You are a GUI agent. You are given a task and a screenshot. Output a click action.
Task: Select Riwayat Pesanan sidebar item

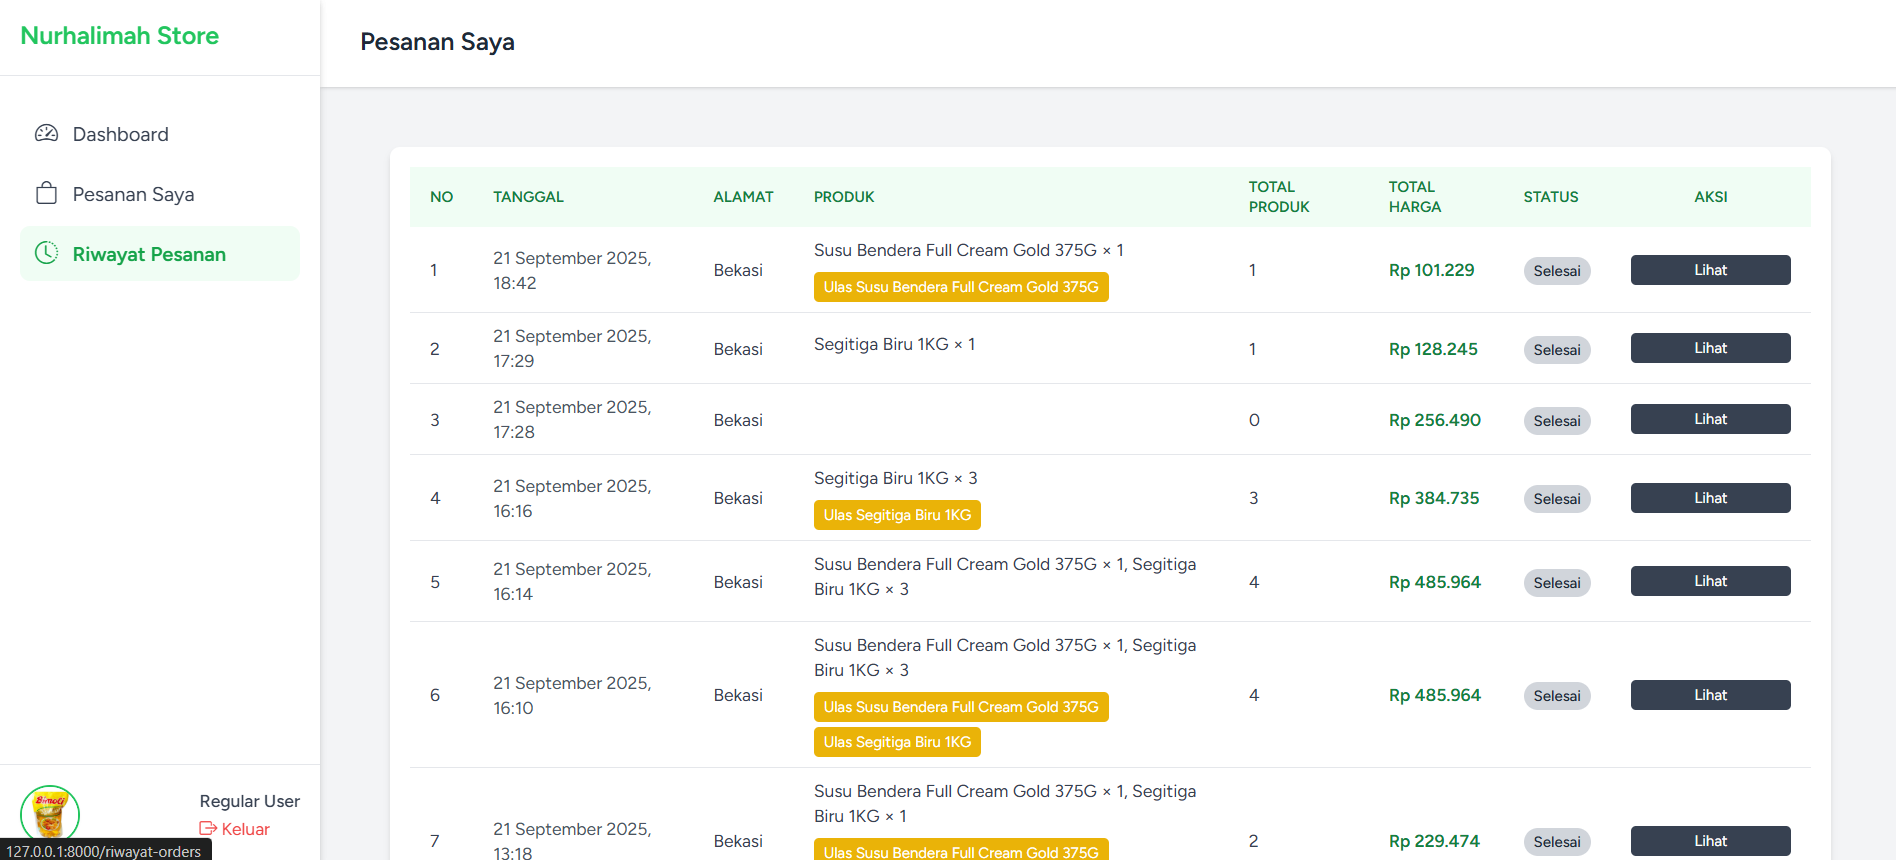(149, 254)
